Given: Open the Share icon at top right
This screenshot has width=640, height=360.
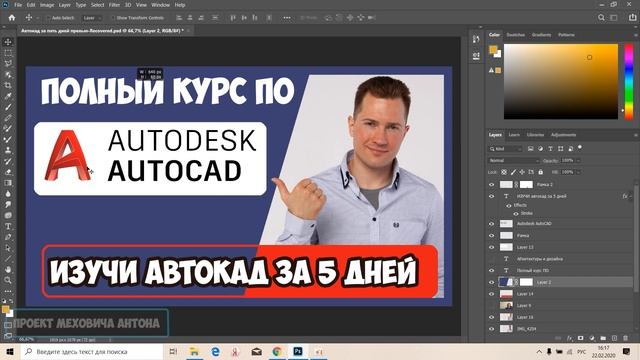Looking at the screenshot, I should [x=633, y=18].
